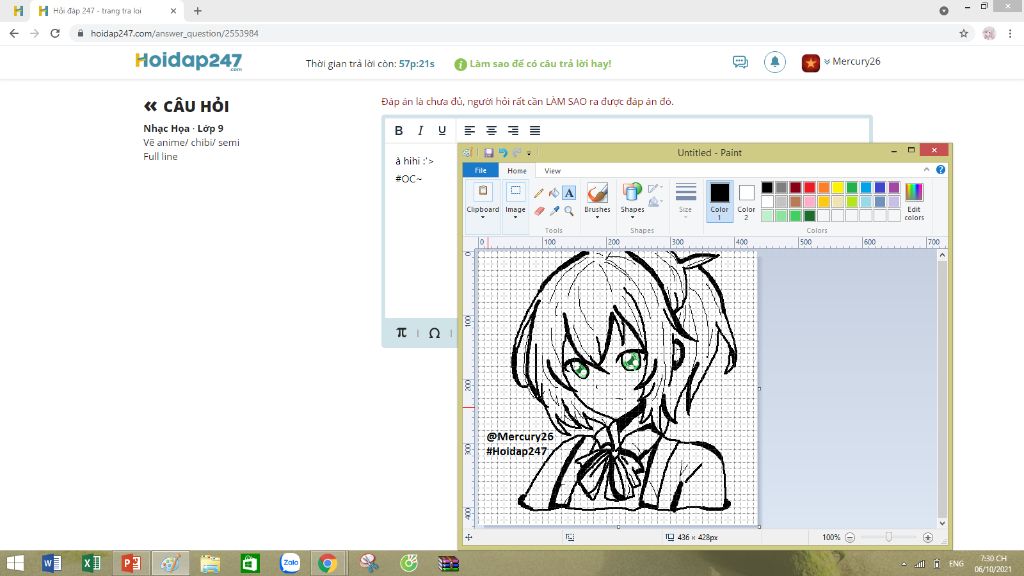Open Paint Help question mark icon

click(940, 170)
